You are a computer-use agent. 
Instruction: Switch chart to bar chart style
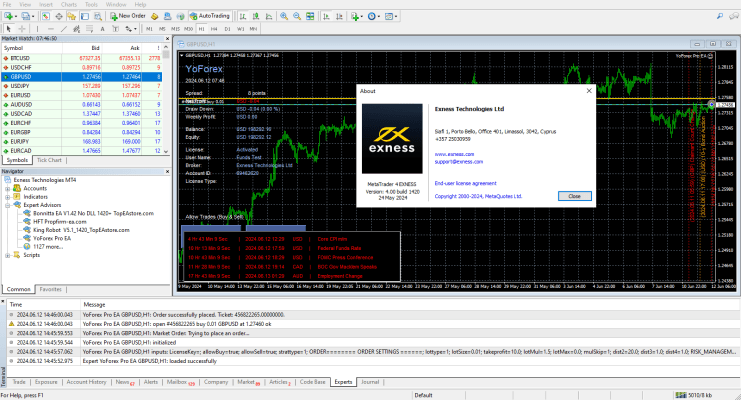(242, 16)
